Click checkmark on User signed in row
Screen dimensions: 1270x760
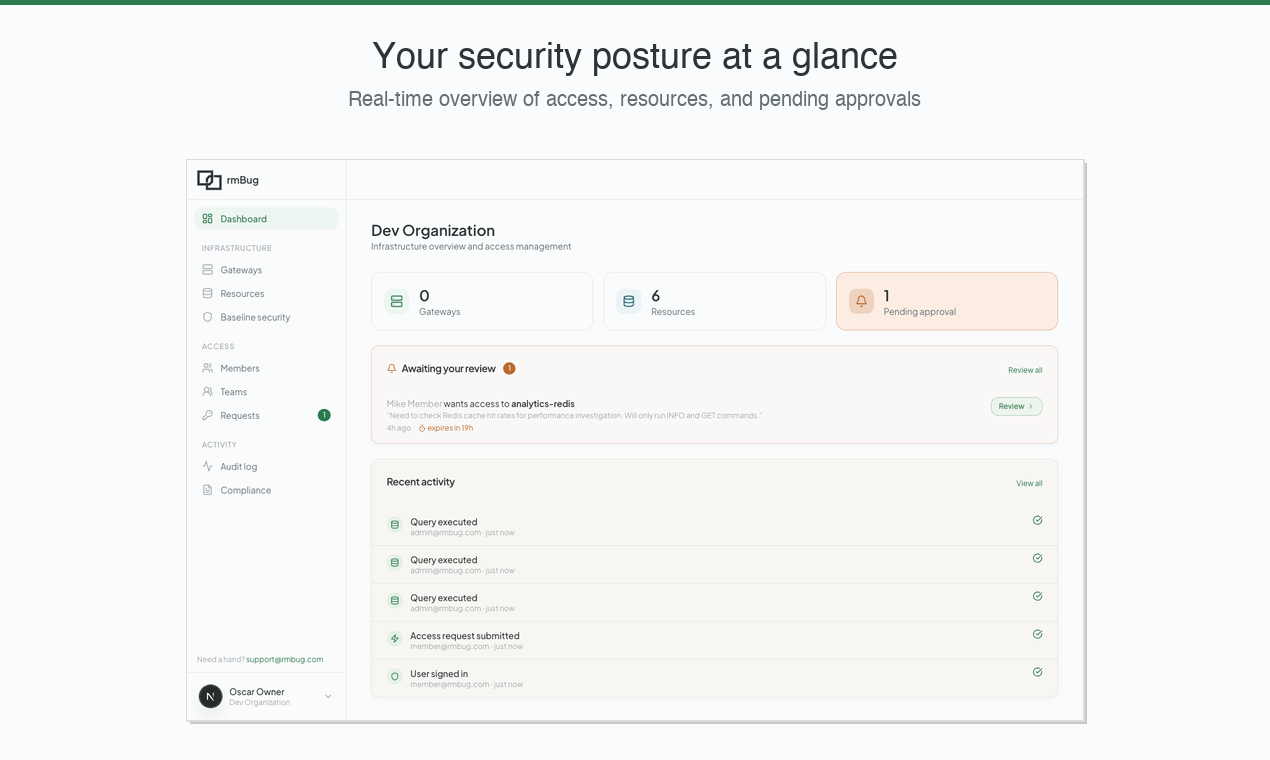(x=1037, y=672)
